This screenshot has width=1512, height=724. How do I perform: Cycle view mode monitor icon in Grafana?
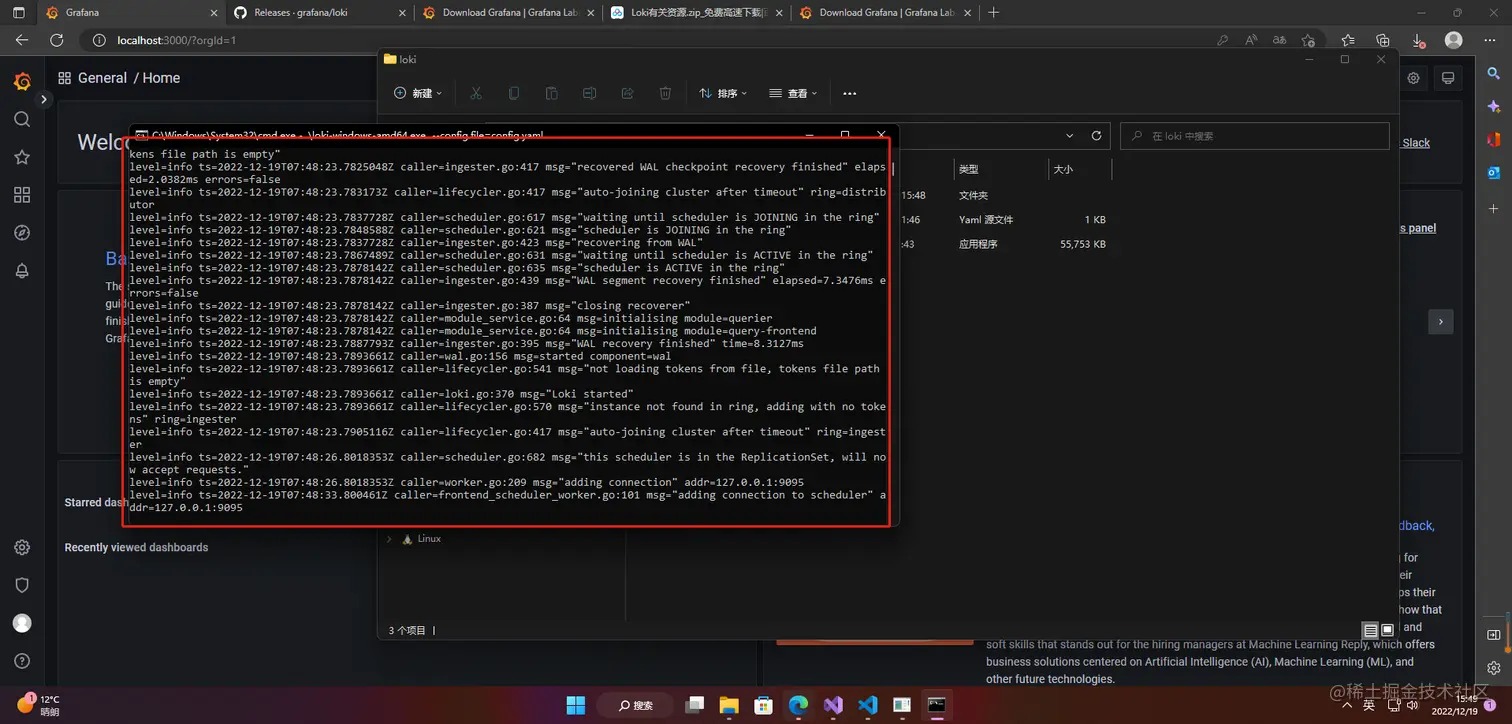click(1447, 78)
